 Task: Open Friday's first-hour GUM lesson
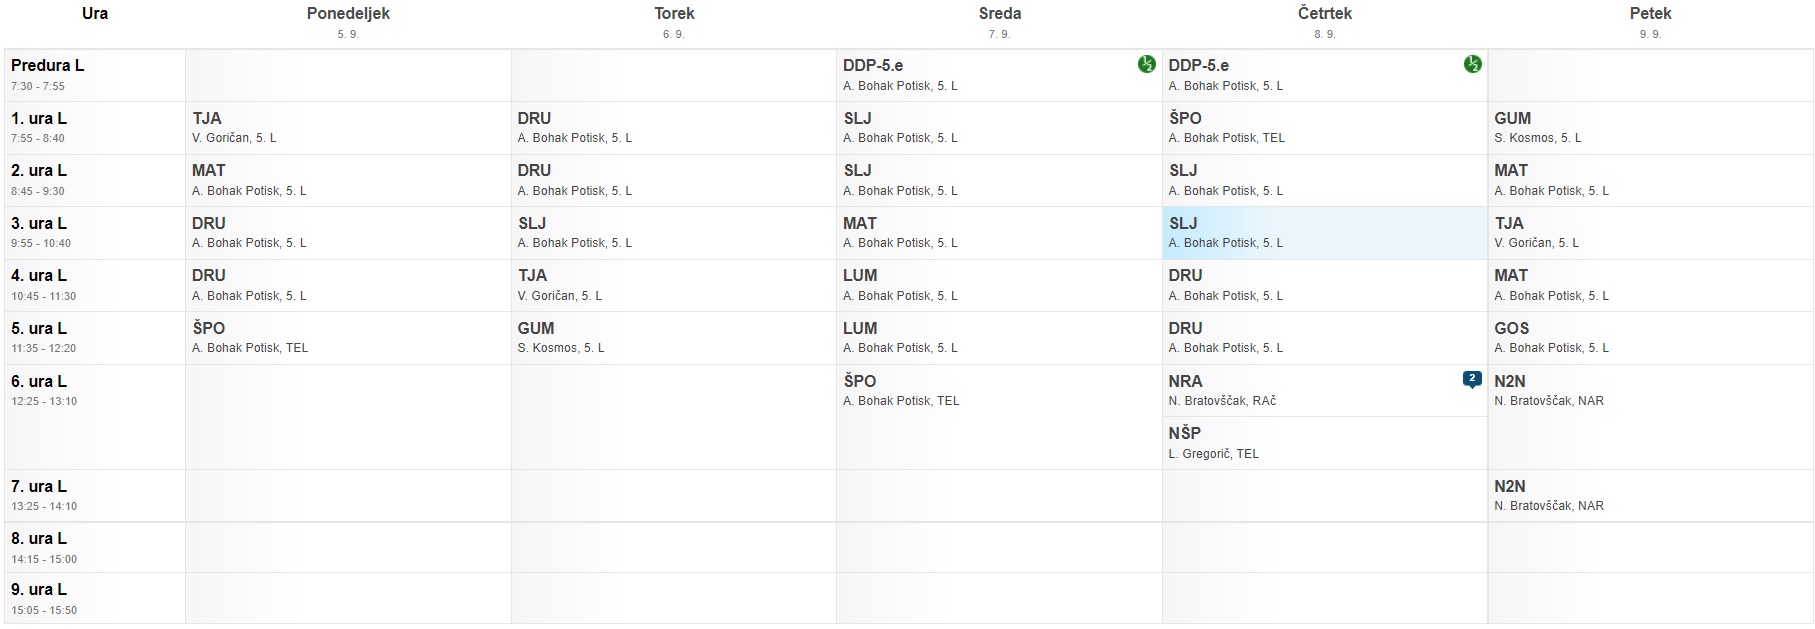click(1650, 128)
